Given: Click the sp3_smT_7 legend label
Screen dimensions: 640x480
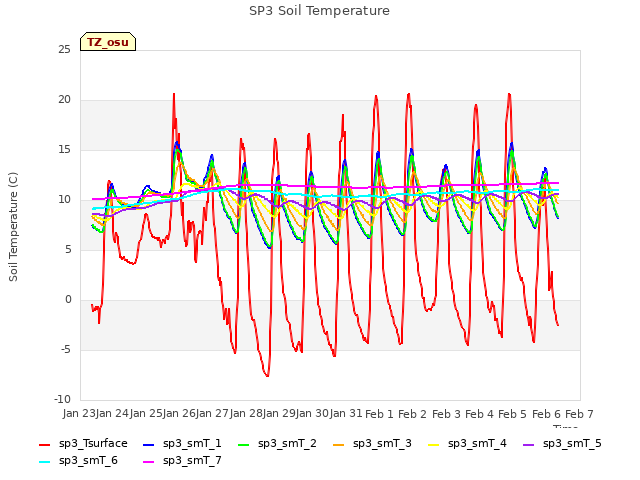Looking at the screenshot, I should [192, 460].
